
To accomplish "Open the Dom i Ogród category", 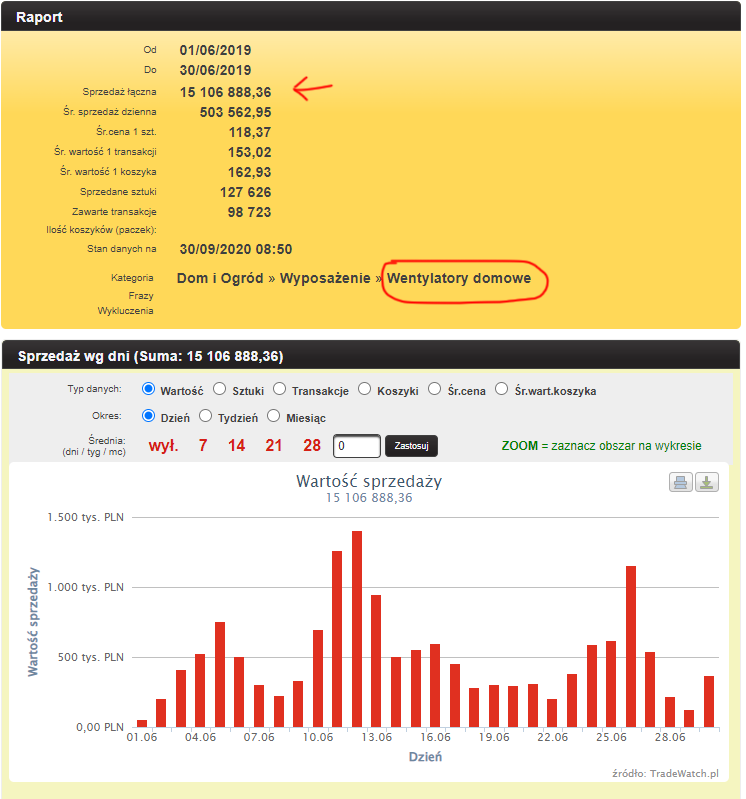I will pos(220,278).
